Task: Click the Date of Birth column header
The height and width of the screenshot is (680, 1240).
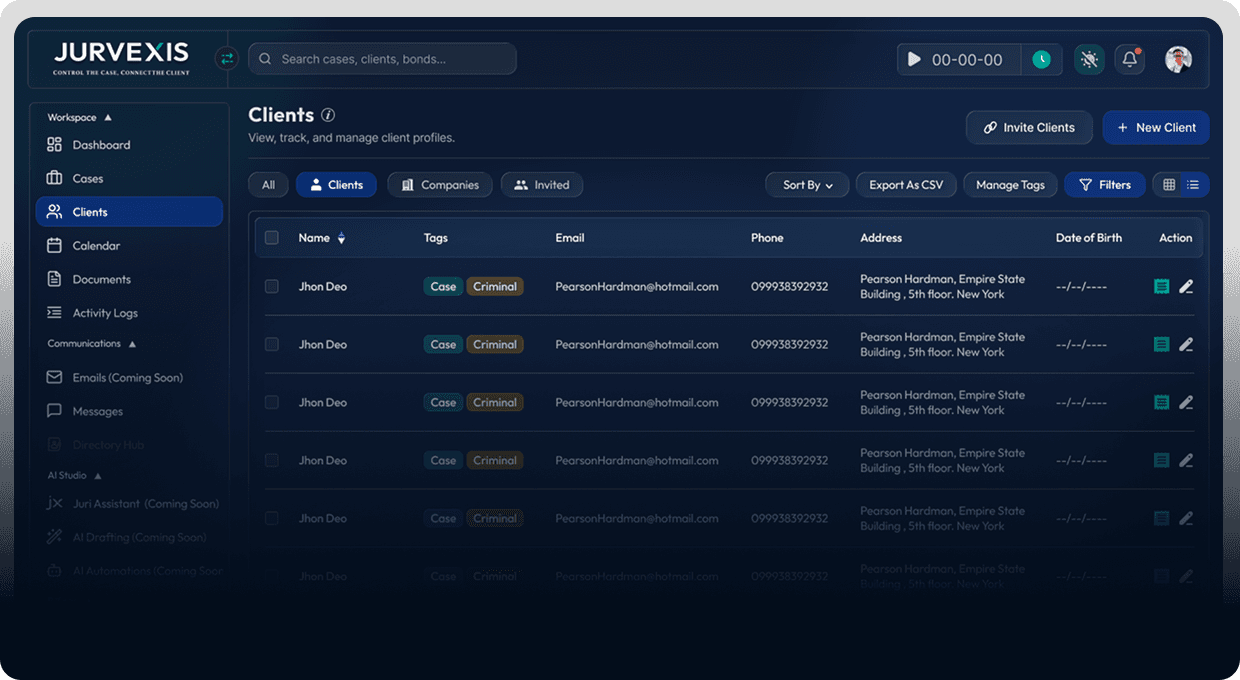Action: click(x=1089, y=238)
